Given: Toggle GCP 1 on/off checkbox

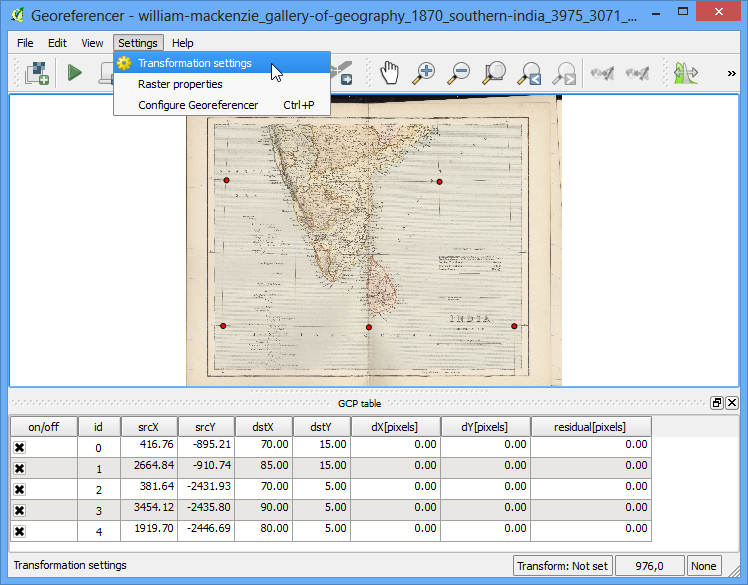Looking at the screenshot, I should coord(20,469).
